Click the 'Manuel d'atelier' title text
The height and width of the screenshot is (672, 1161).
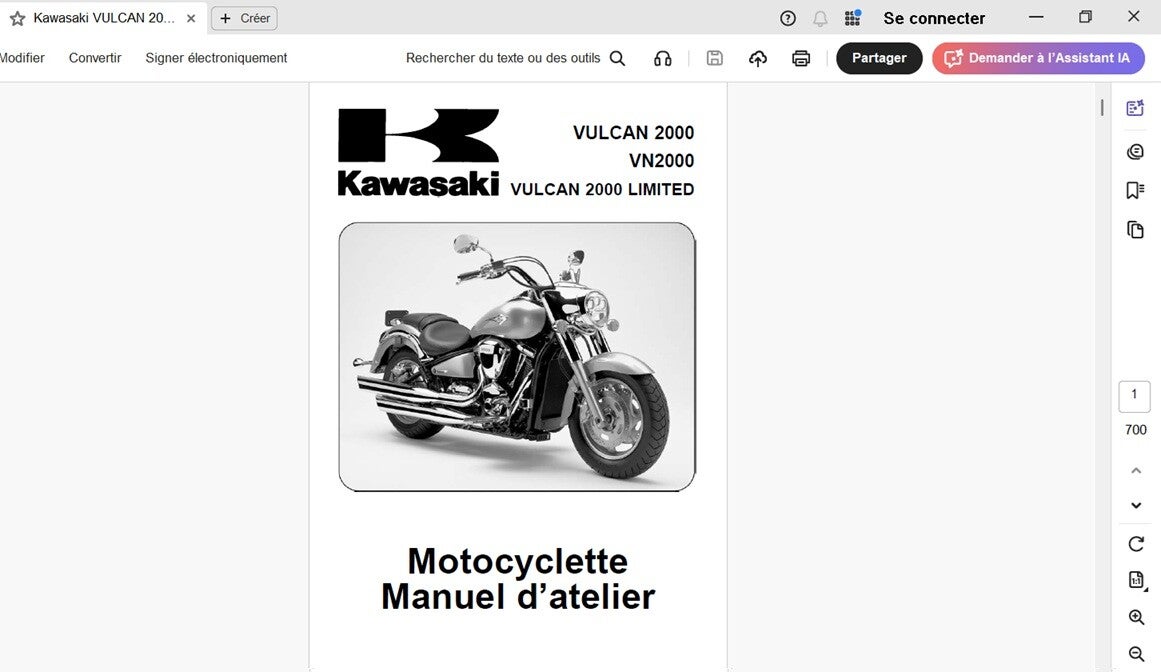(x=518, y=597)
